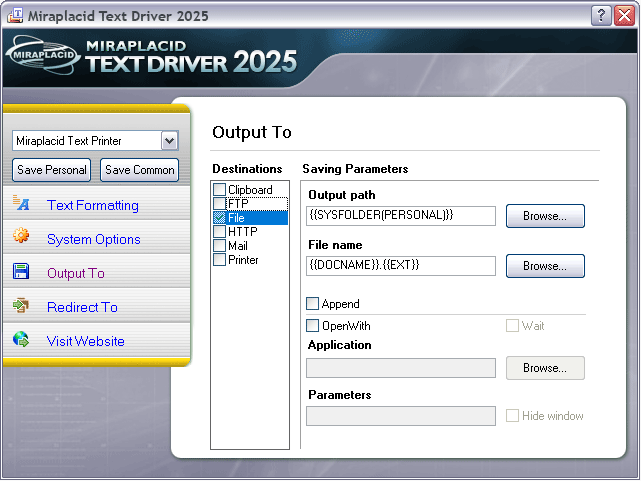Image resolution: width=641 pixels, height=481 pixels.
Task: Toggle the Append checkbox
Action: [x=312, y=303]
